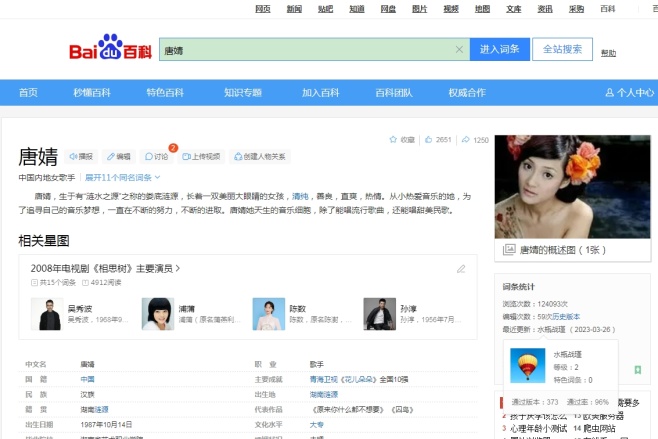The height and width of the screenshot is (439, 658).
Task: Click the green bookmark icon in the sidebar
Action: click(637, 370)
